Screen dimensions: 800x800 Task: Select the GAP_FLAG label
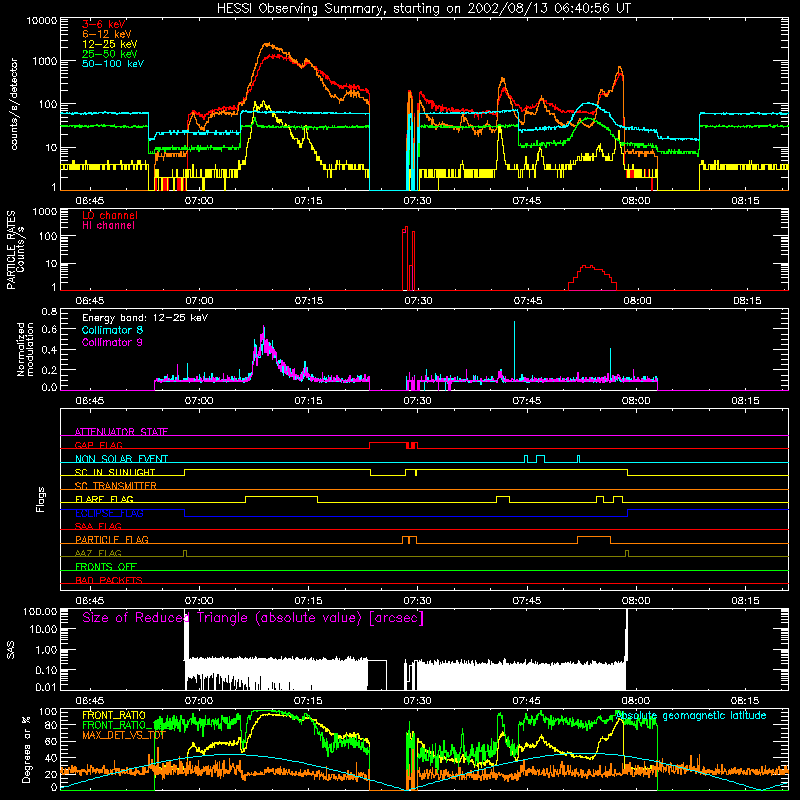[x=98, y=445]
